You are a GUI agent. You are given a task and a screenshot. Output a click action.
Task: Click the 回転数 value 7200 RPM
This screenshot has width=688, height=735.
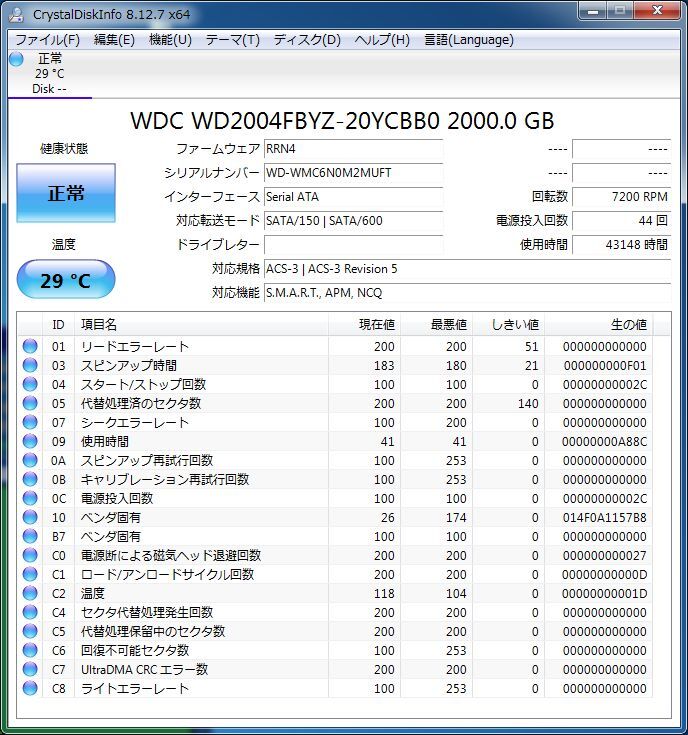coord(621,197)
